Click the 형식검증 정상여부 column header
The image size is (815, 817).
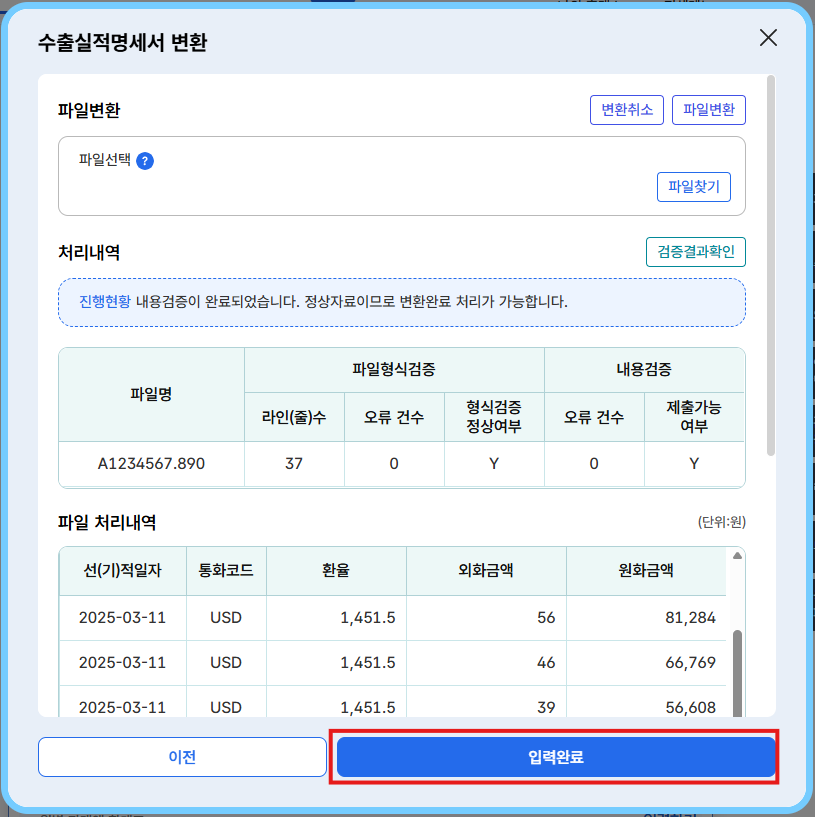click(x=493, y=417)
